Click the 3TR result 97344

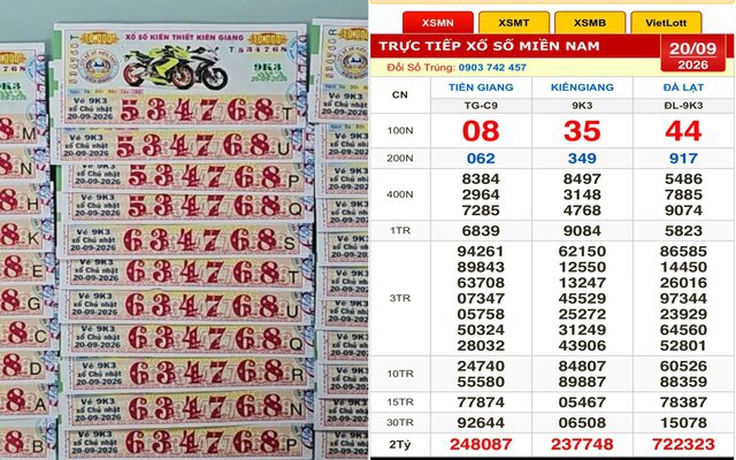(x=683, y=299)
